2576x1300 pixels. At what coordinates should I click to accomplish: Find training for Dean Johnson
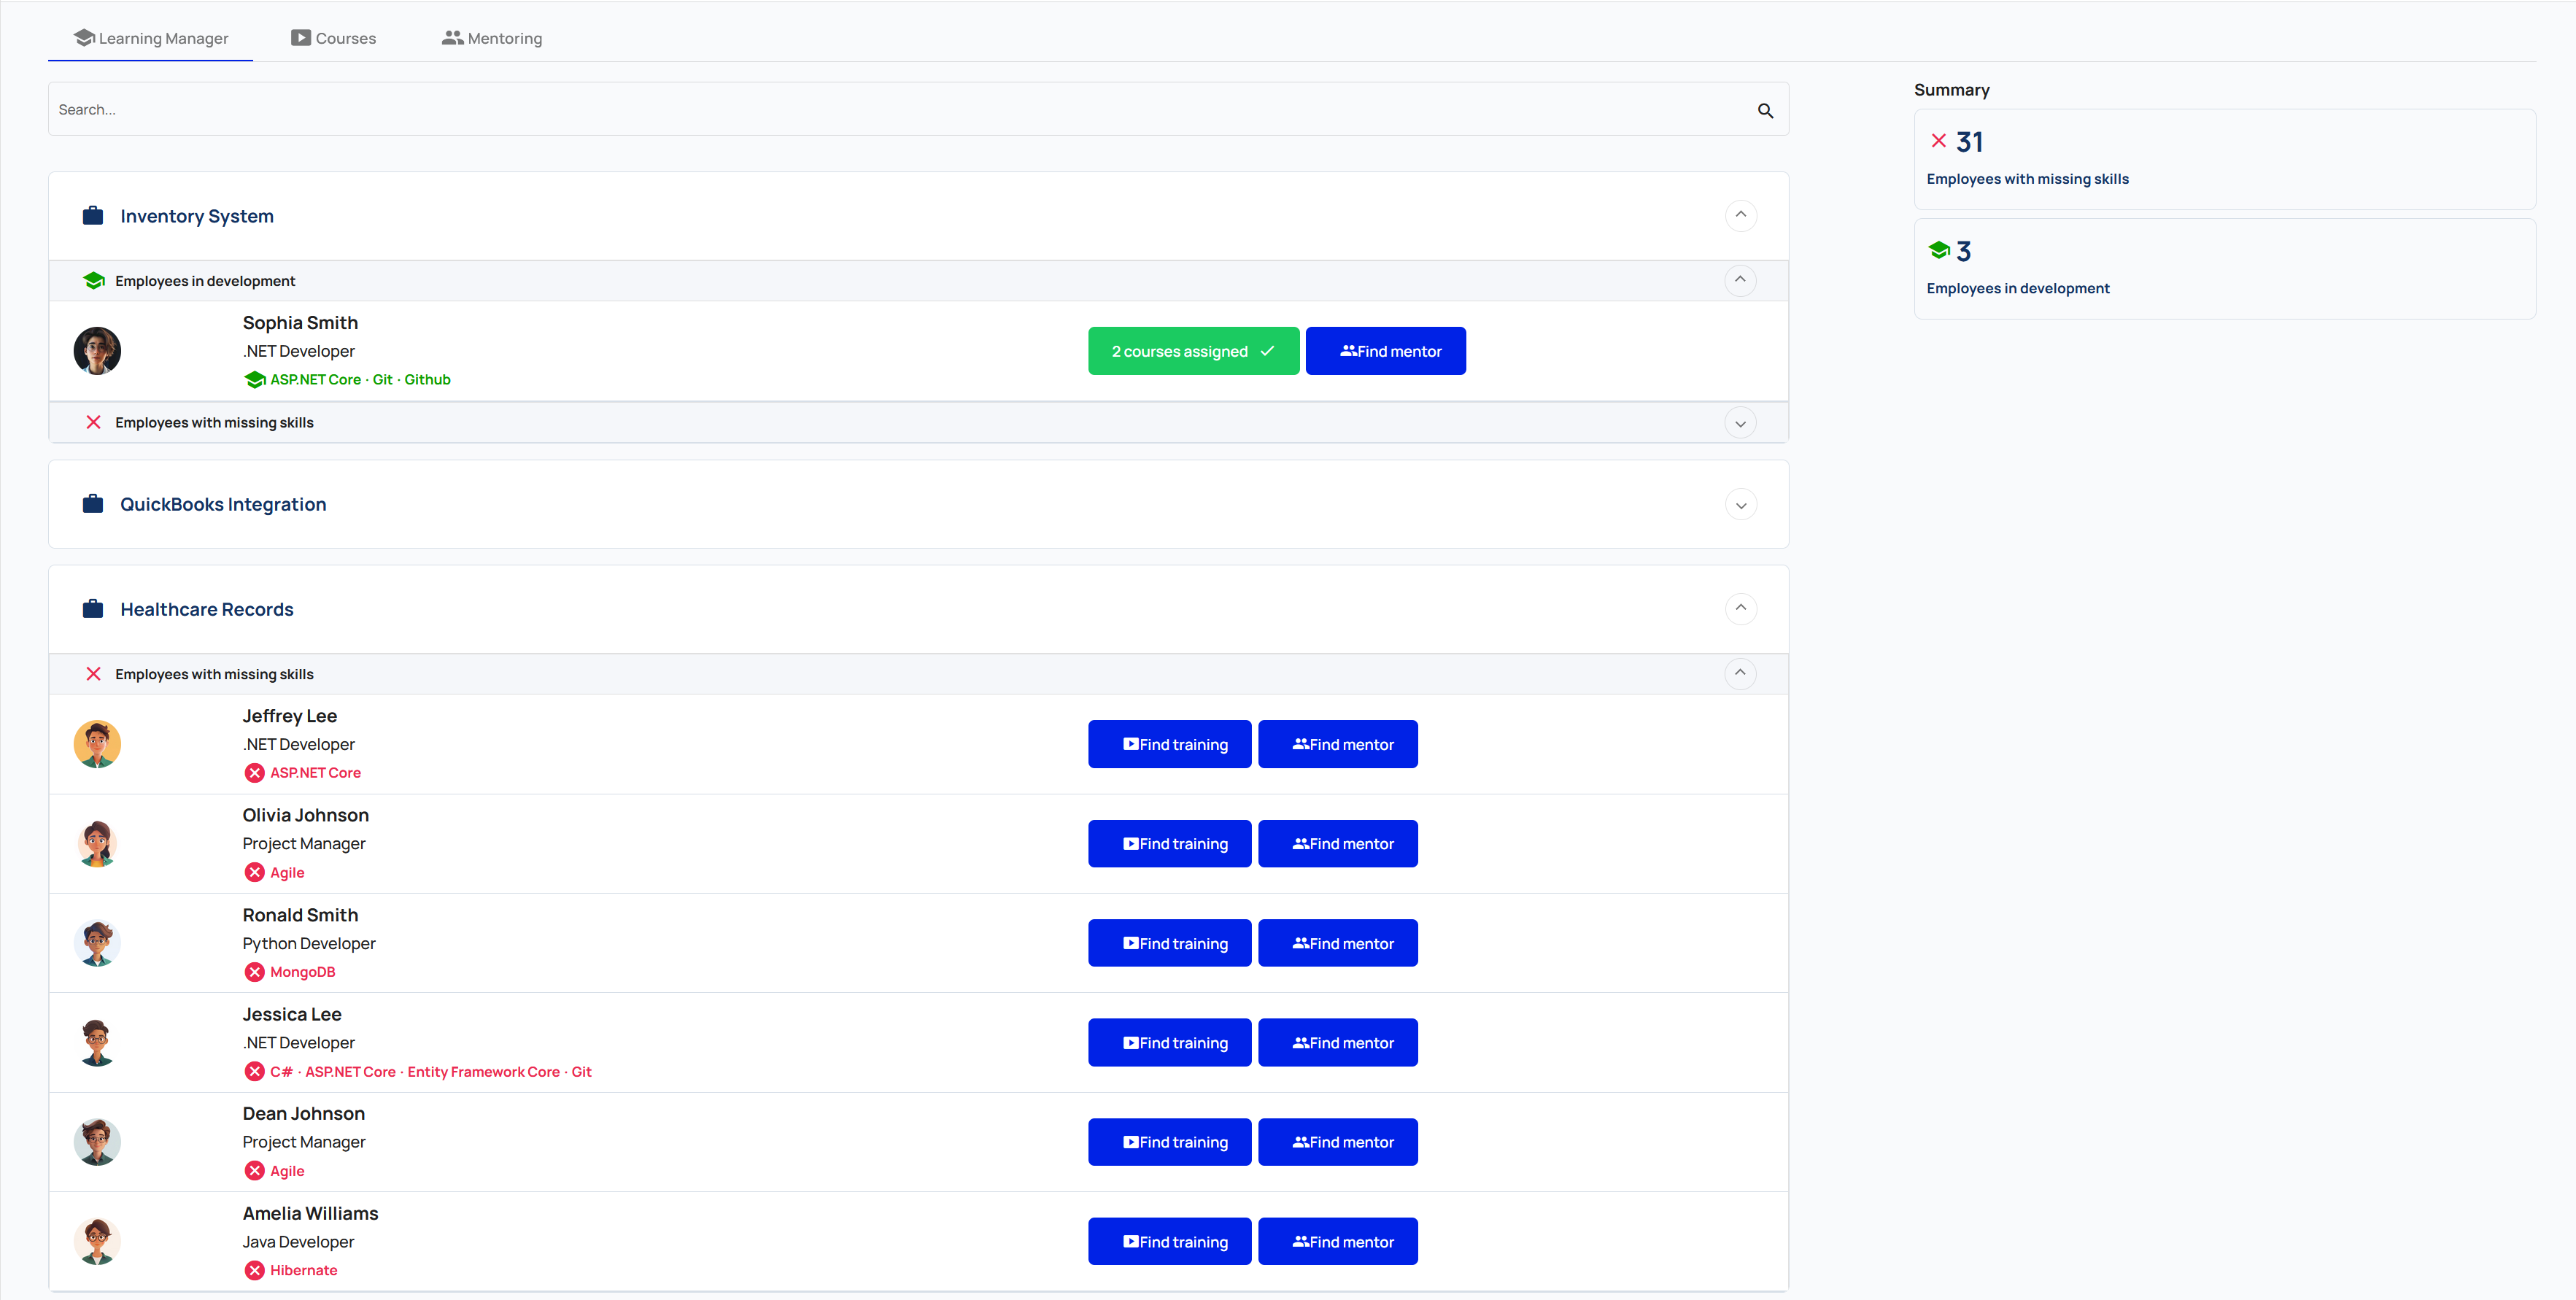click(1169, 1142)
